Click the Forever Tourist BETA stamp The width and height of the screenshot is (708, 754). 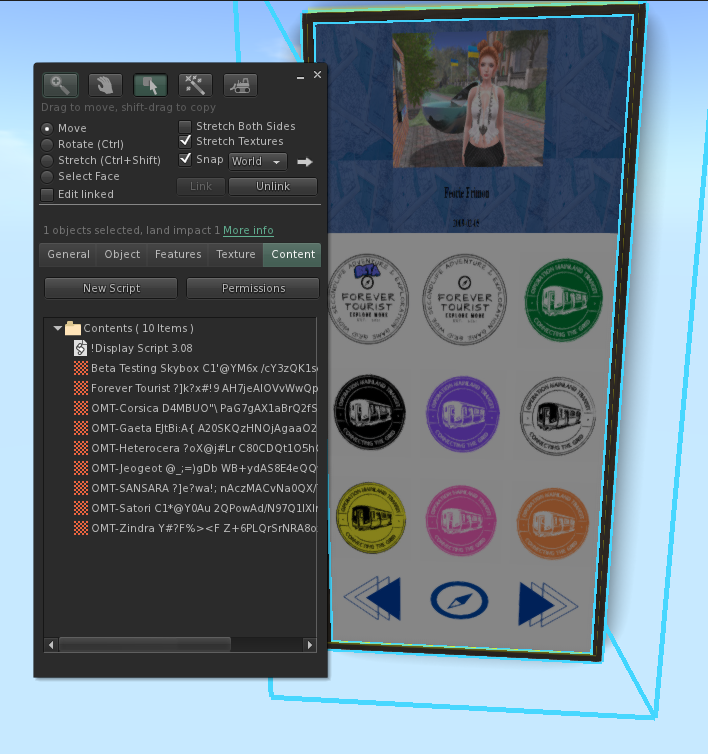point(368,299)
